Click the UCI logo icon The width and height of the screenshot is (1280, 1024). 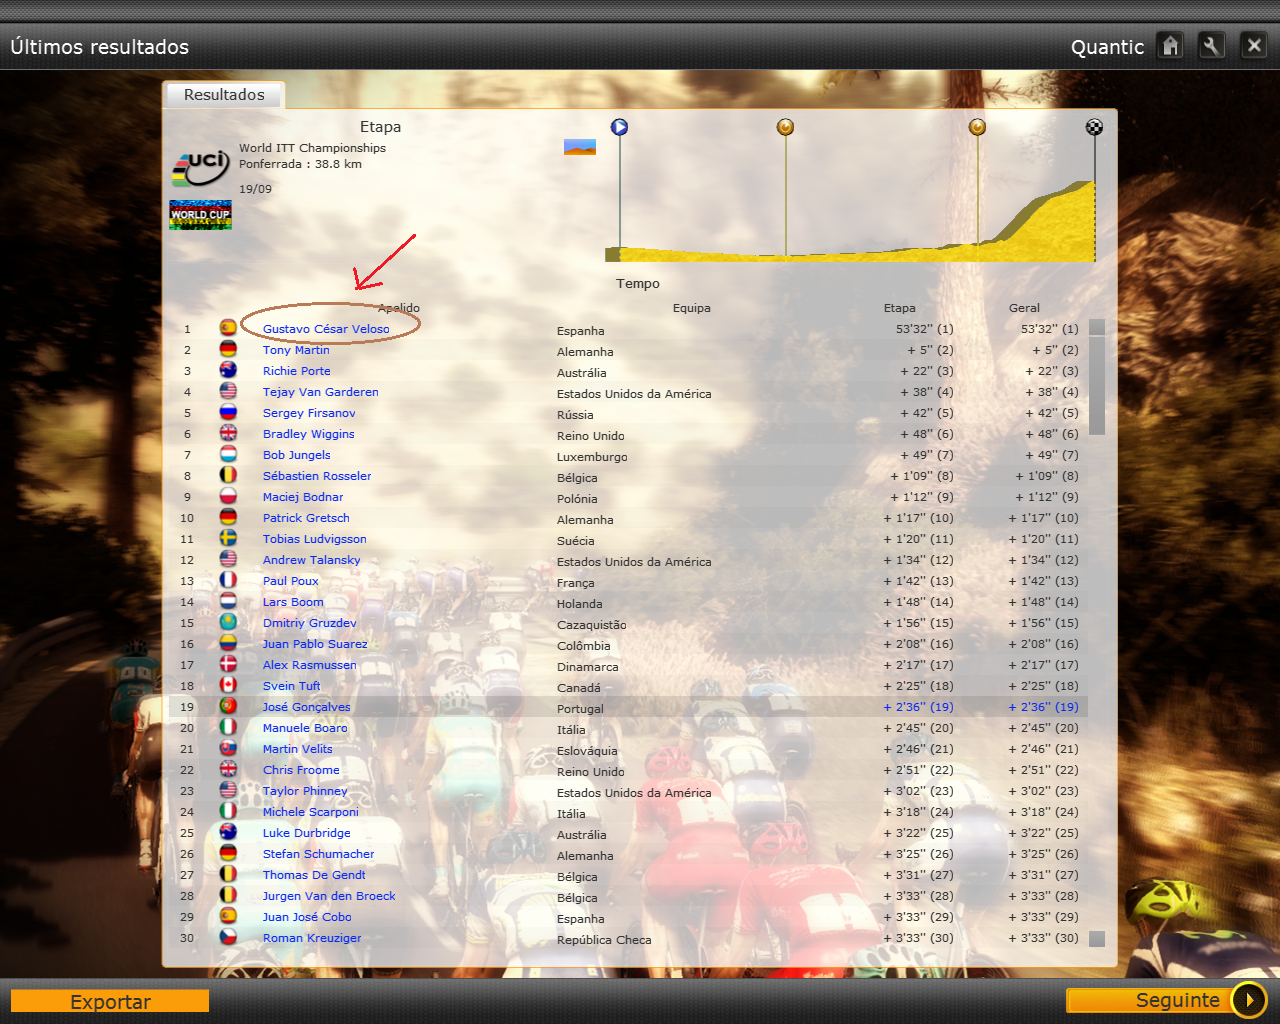pyautogui.click(x=201, y=168)
